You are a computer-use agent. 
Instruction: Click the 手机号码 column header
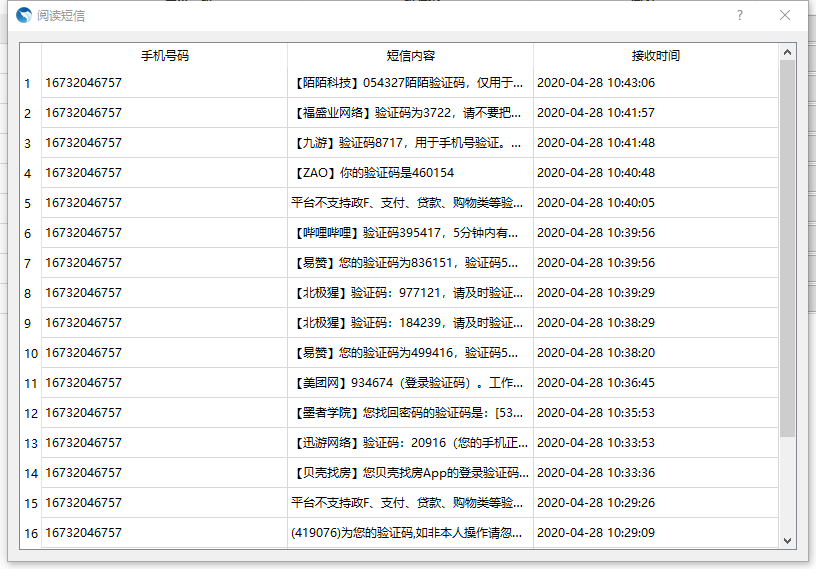pos(164,56)
